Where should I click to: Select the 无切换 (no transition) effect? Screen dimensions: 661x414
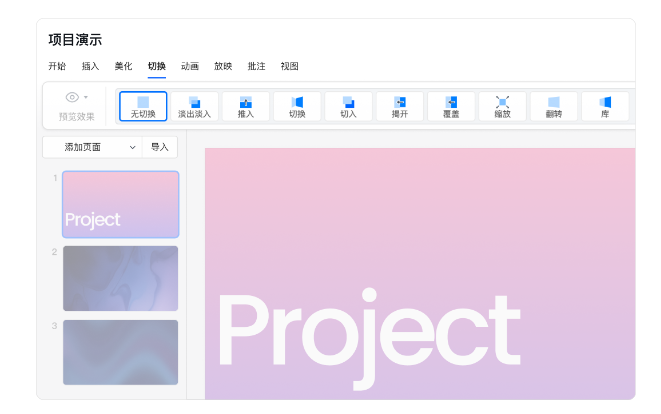(x=143, y=107)
